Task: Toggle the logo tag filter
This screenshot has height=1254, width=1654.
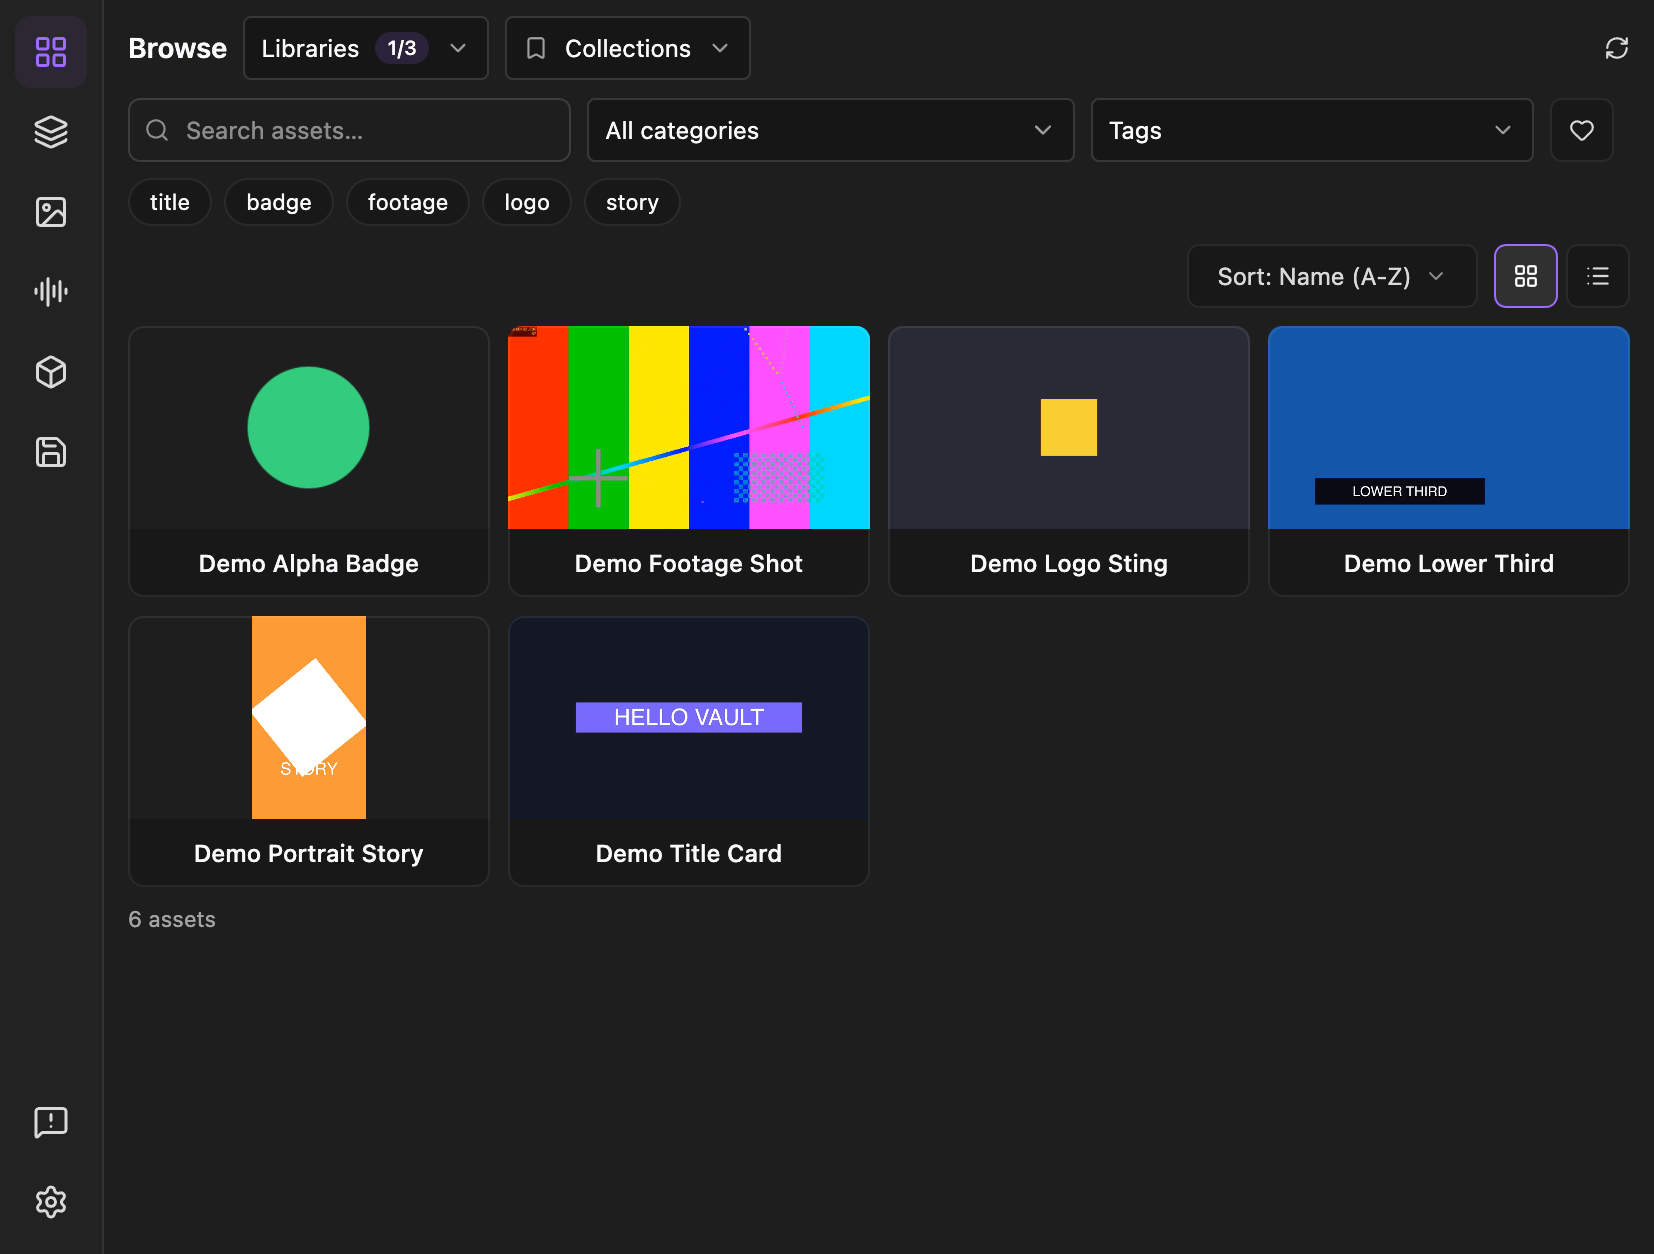Action: click(527, 202)
